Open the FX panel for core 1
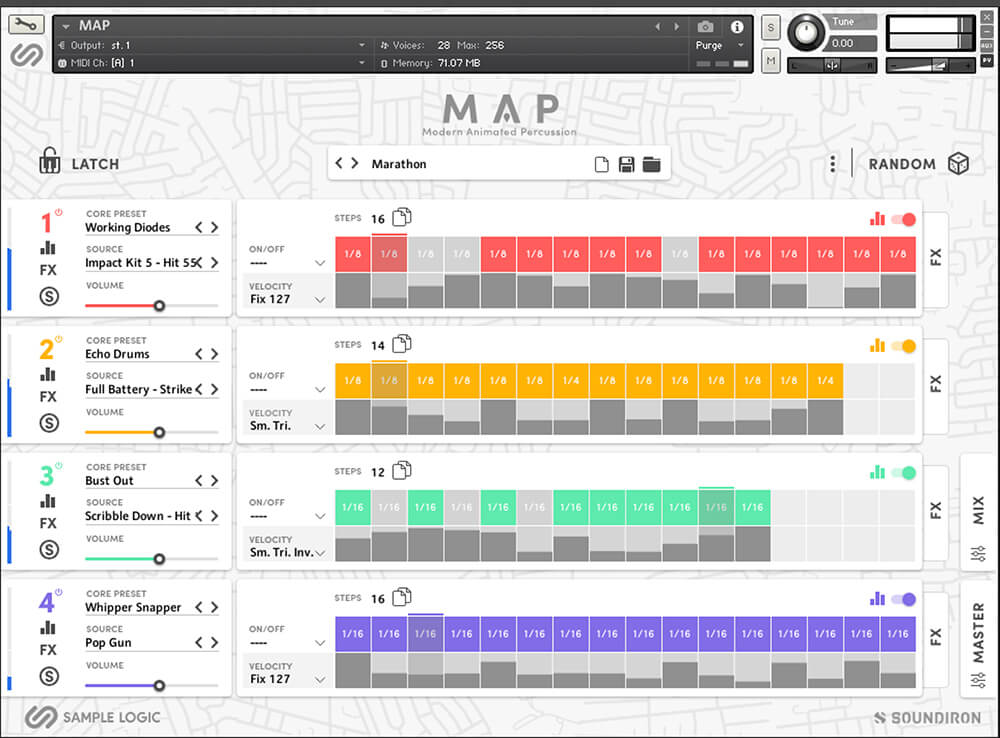The image size is (1000, 738). [935, 257]
